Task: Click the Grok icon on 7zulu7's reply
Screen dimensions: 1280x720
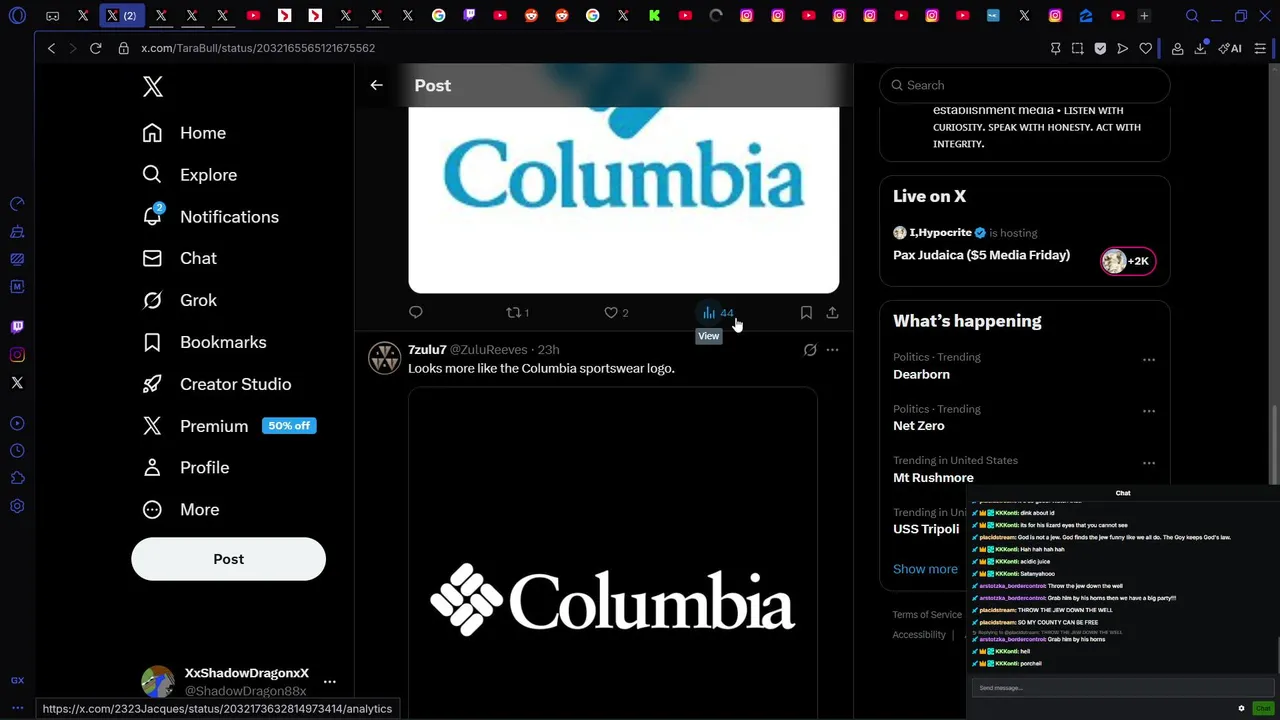Action: 810,350
